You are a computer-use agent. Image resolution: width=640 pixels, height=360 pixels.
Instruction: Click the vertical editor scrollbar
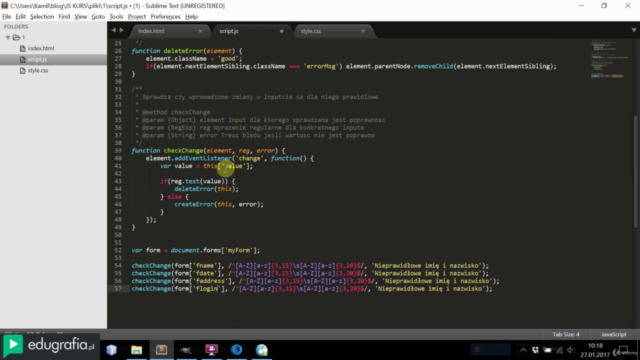pos(636,171)
